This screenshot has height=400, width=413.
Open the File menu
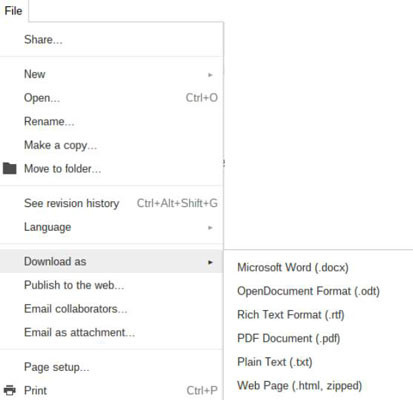coord(13,11)
